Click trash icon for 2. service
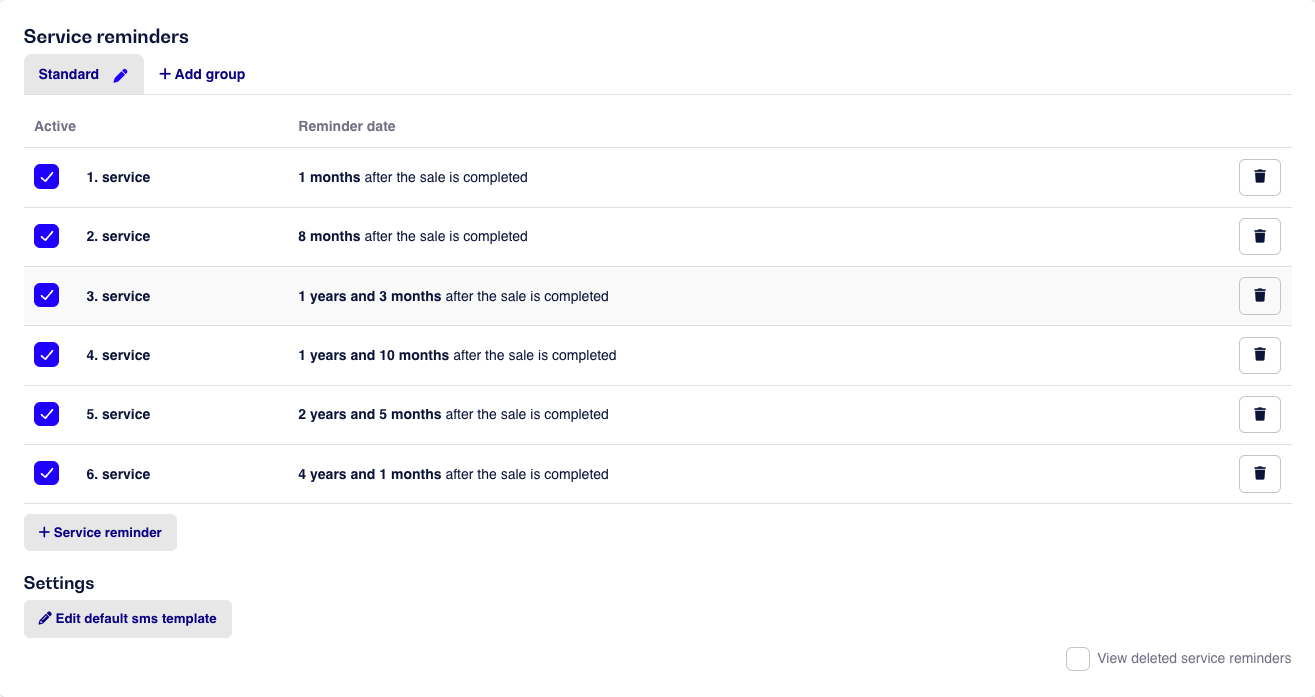The height and width of the screenshot is (697, 1315). [1259, 236]
